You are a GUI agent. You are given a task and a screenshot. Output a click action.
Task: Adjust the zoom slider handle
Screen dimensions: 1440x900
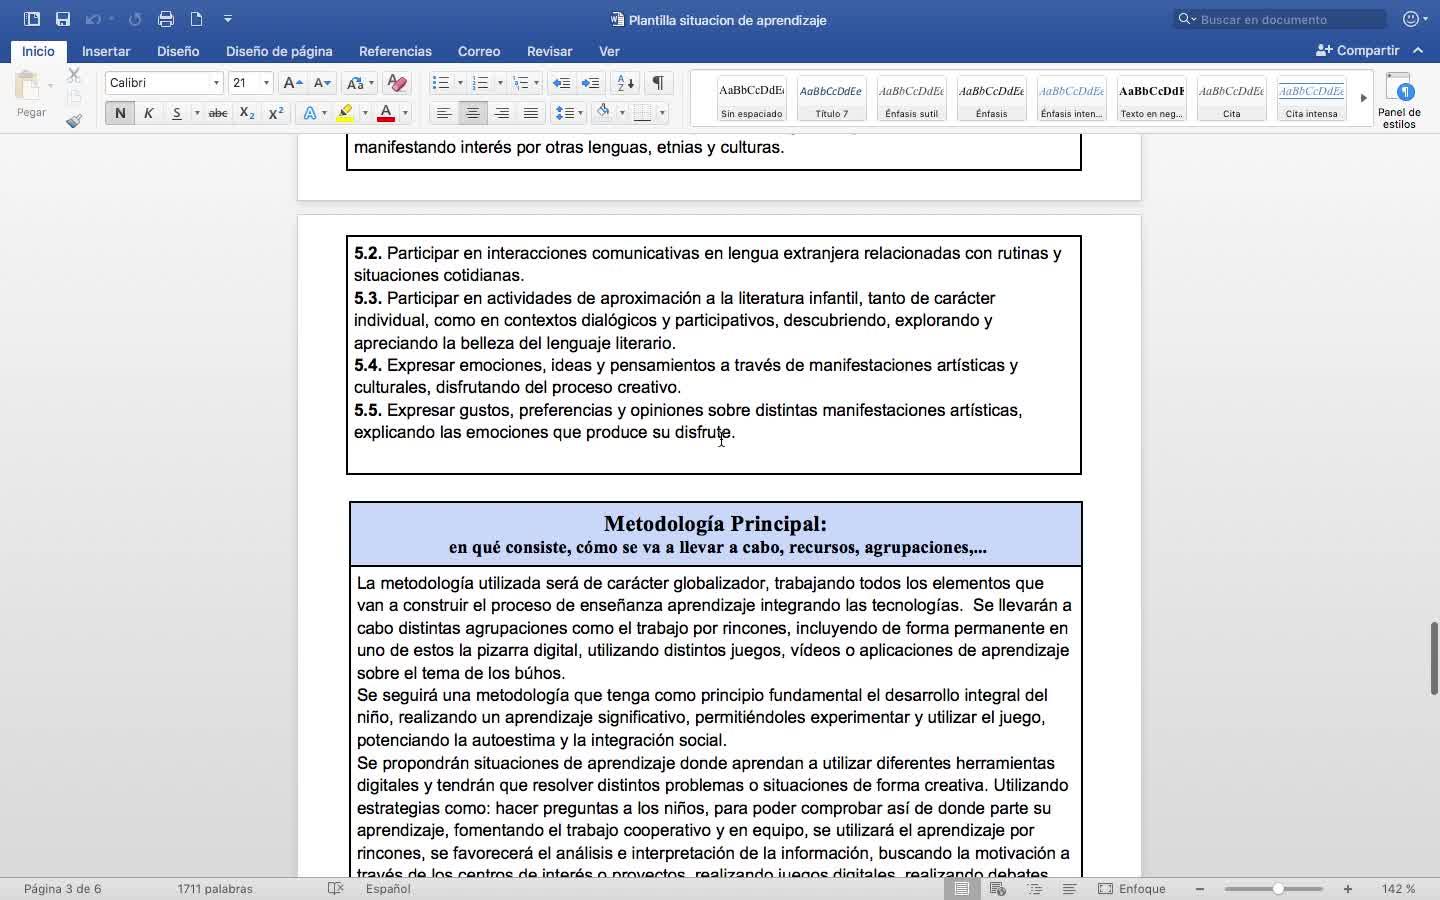coord(1278,889)
